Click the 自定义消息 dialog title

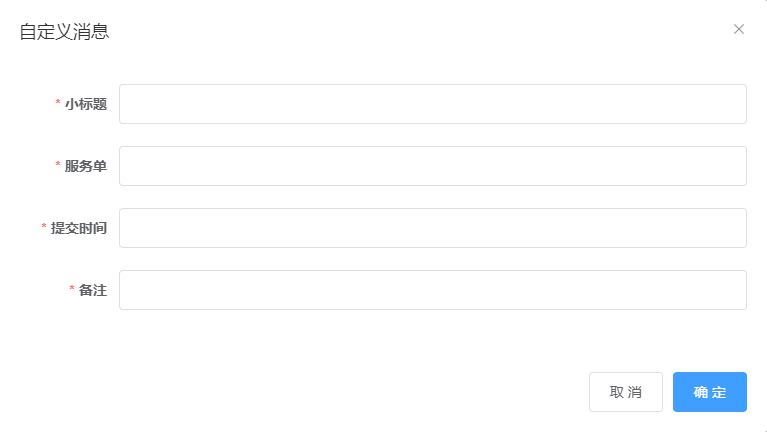coord(65,31)
